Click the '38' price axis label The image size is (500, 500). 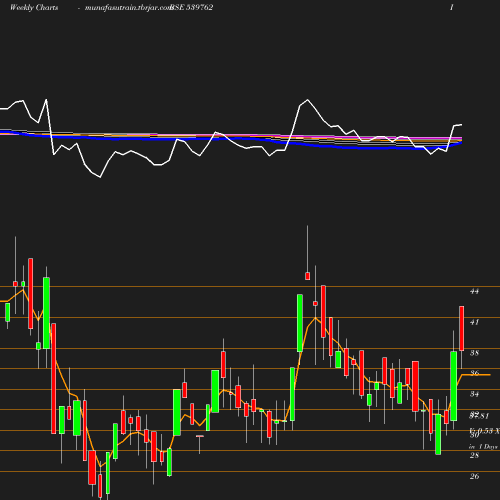coord(474,353)
